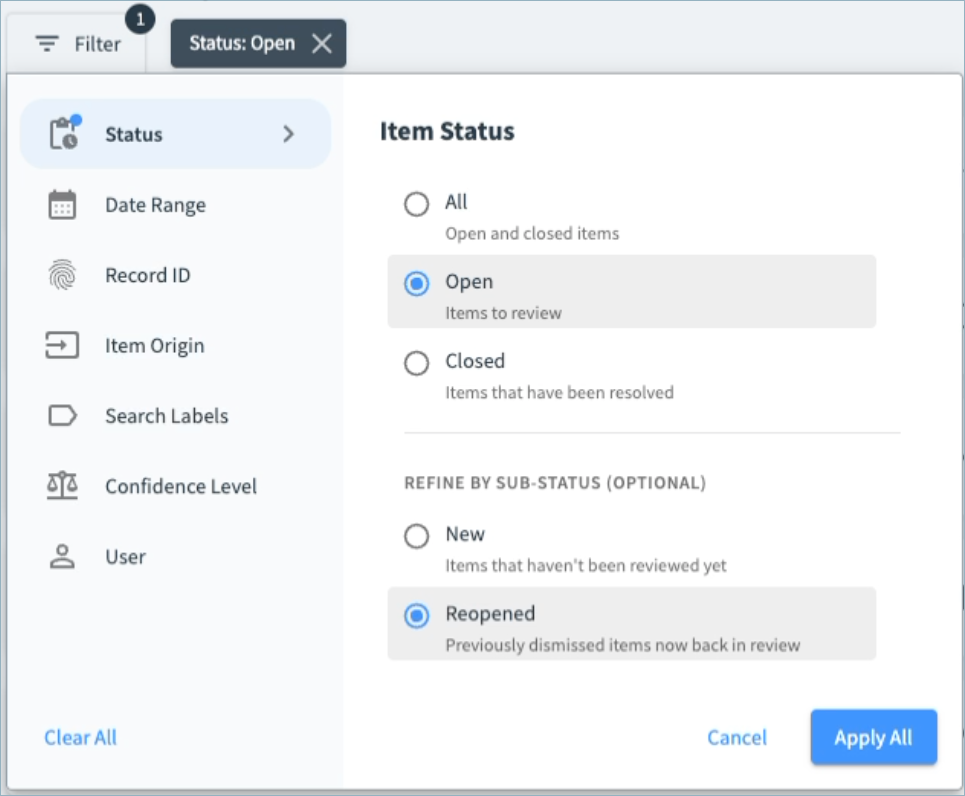Screen dimensions: 965x796
Task: Click the Cancel link
Action: pyautogui.click(x=737, y=737)
